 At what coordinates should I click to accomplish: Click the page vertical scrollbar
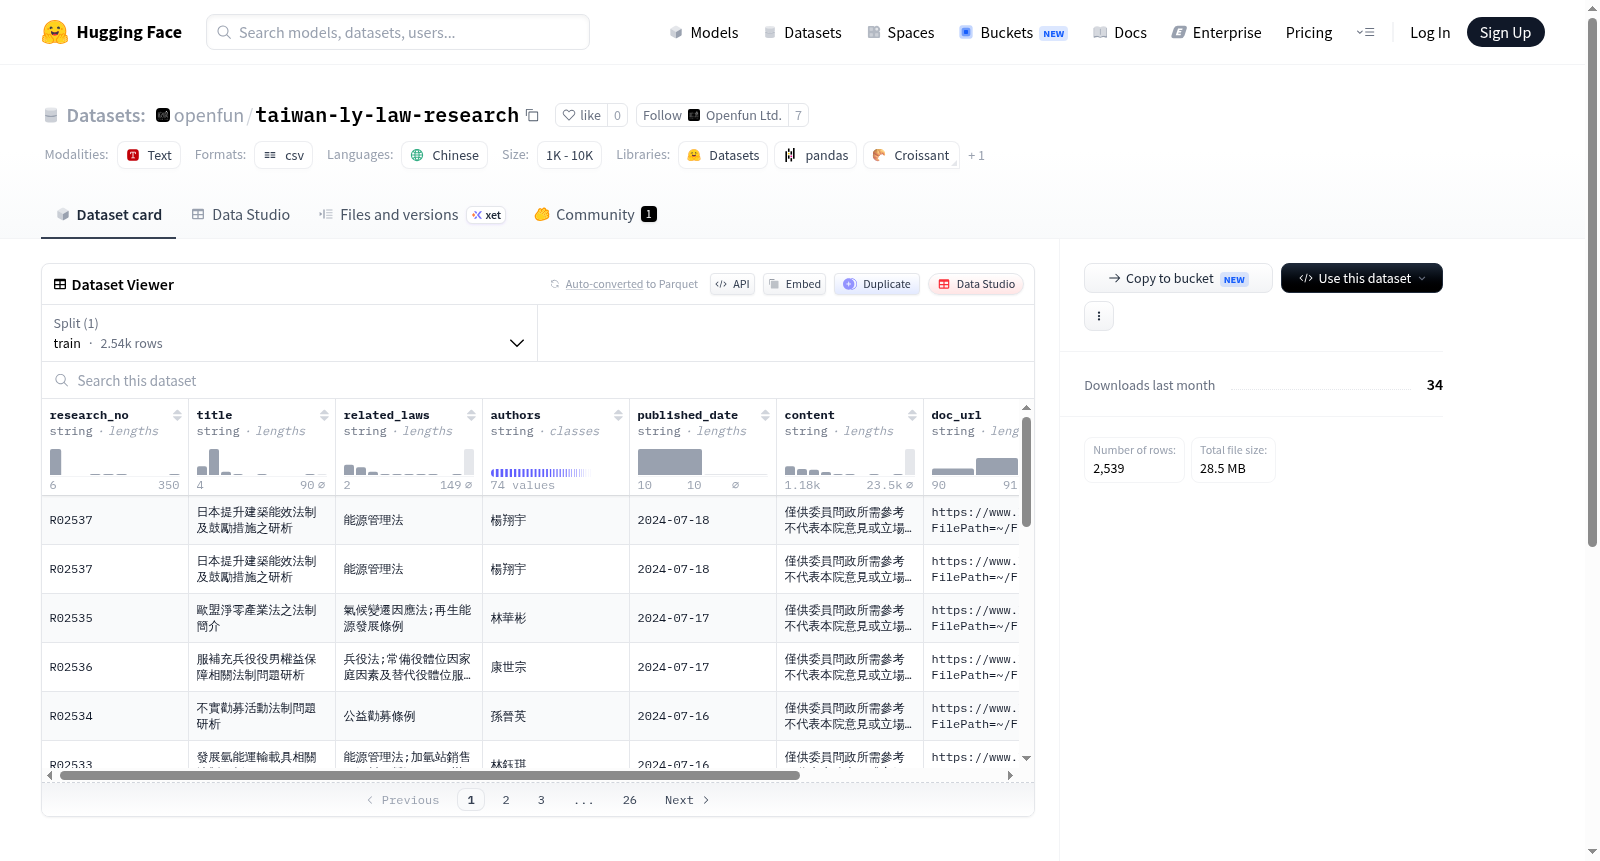tap(1592, 282)
